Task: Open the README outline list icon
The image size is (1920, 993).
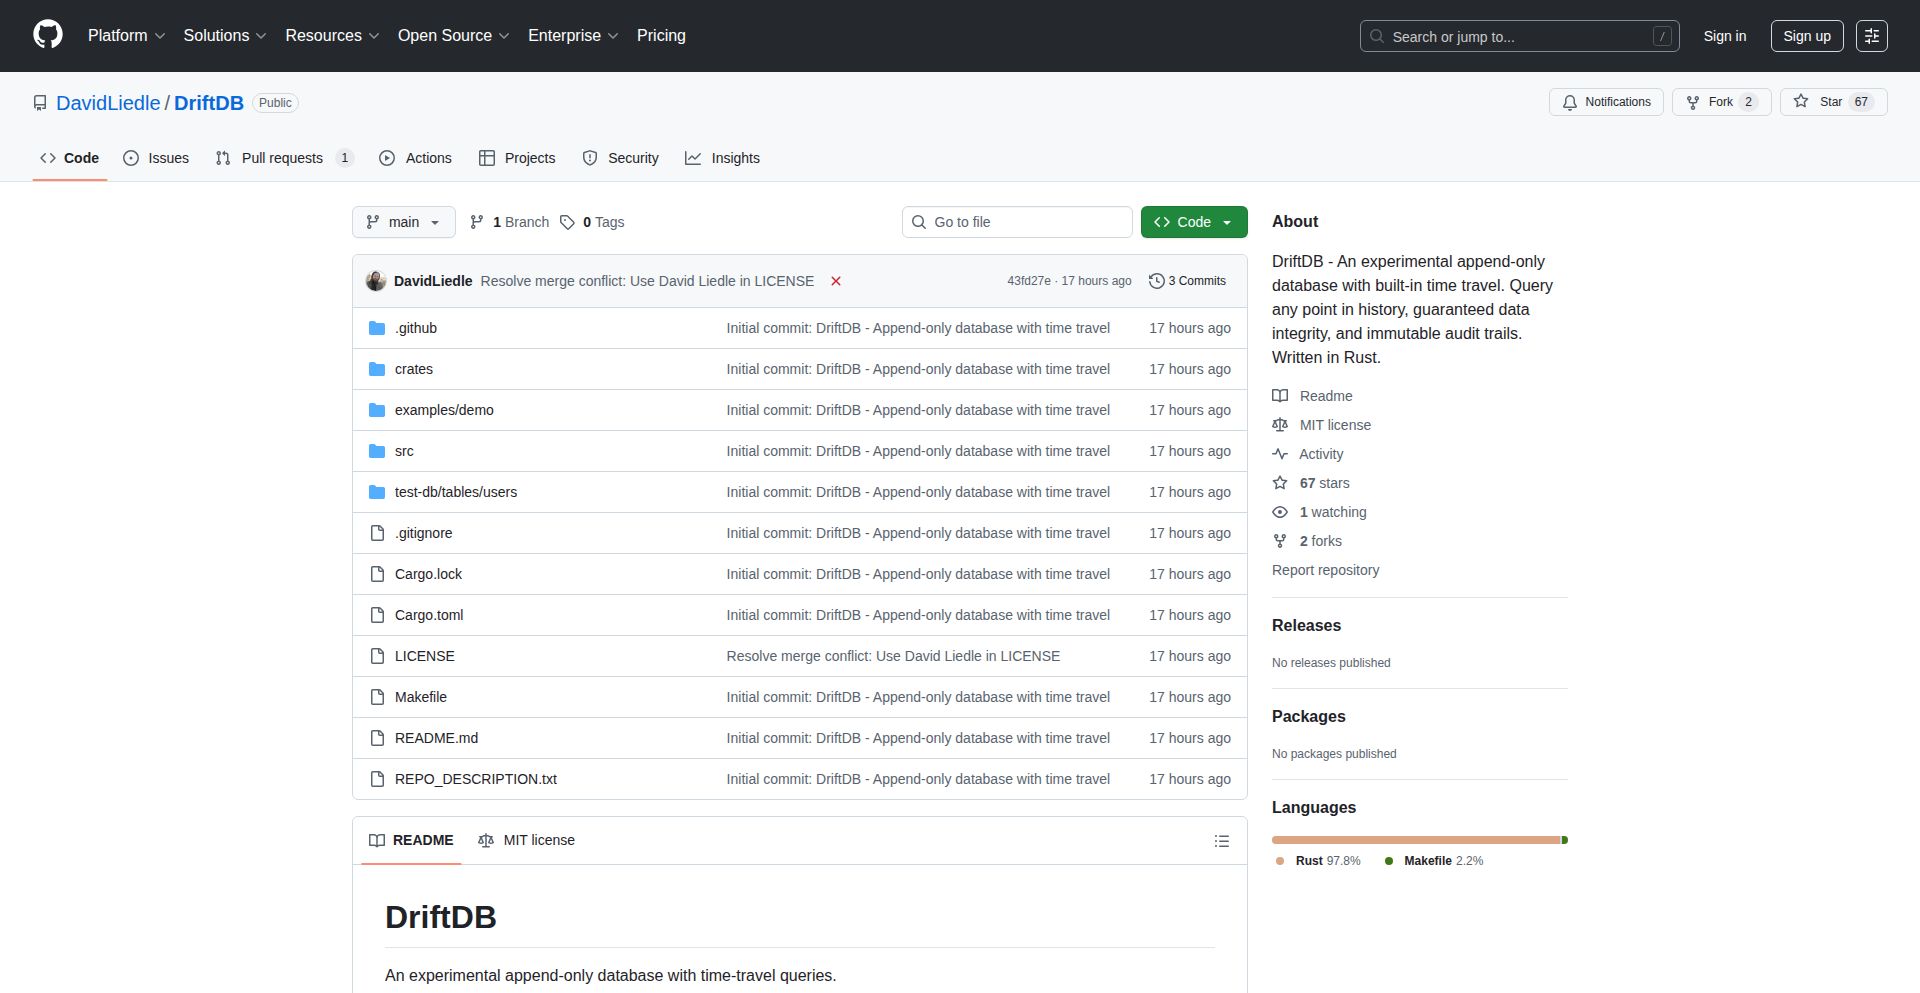Action: click(1221, 841)
